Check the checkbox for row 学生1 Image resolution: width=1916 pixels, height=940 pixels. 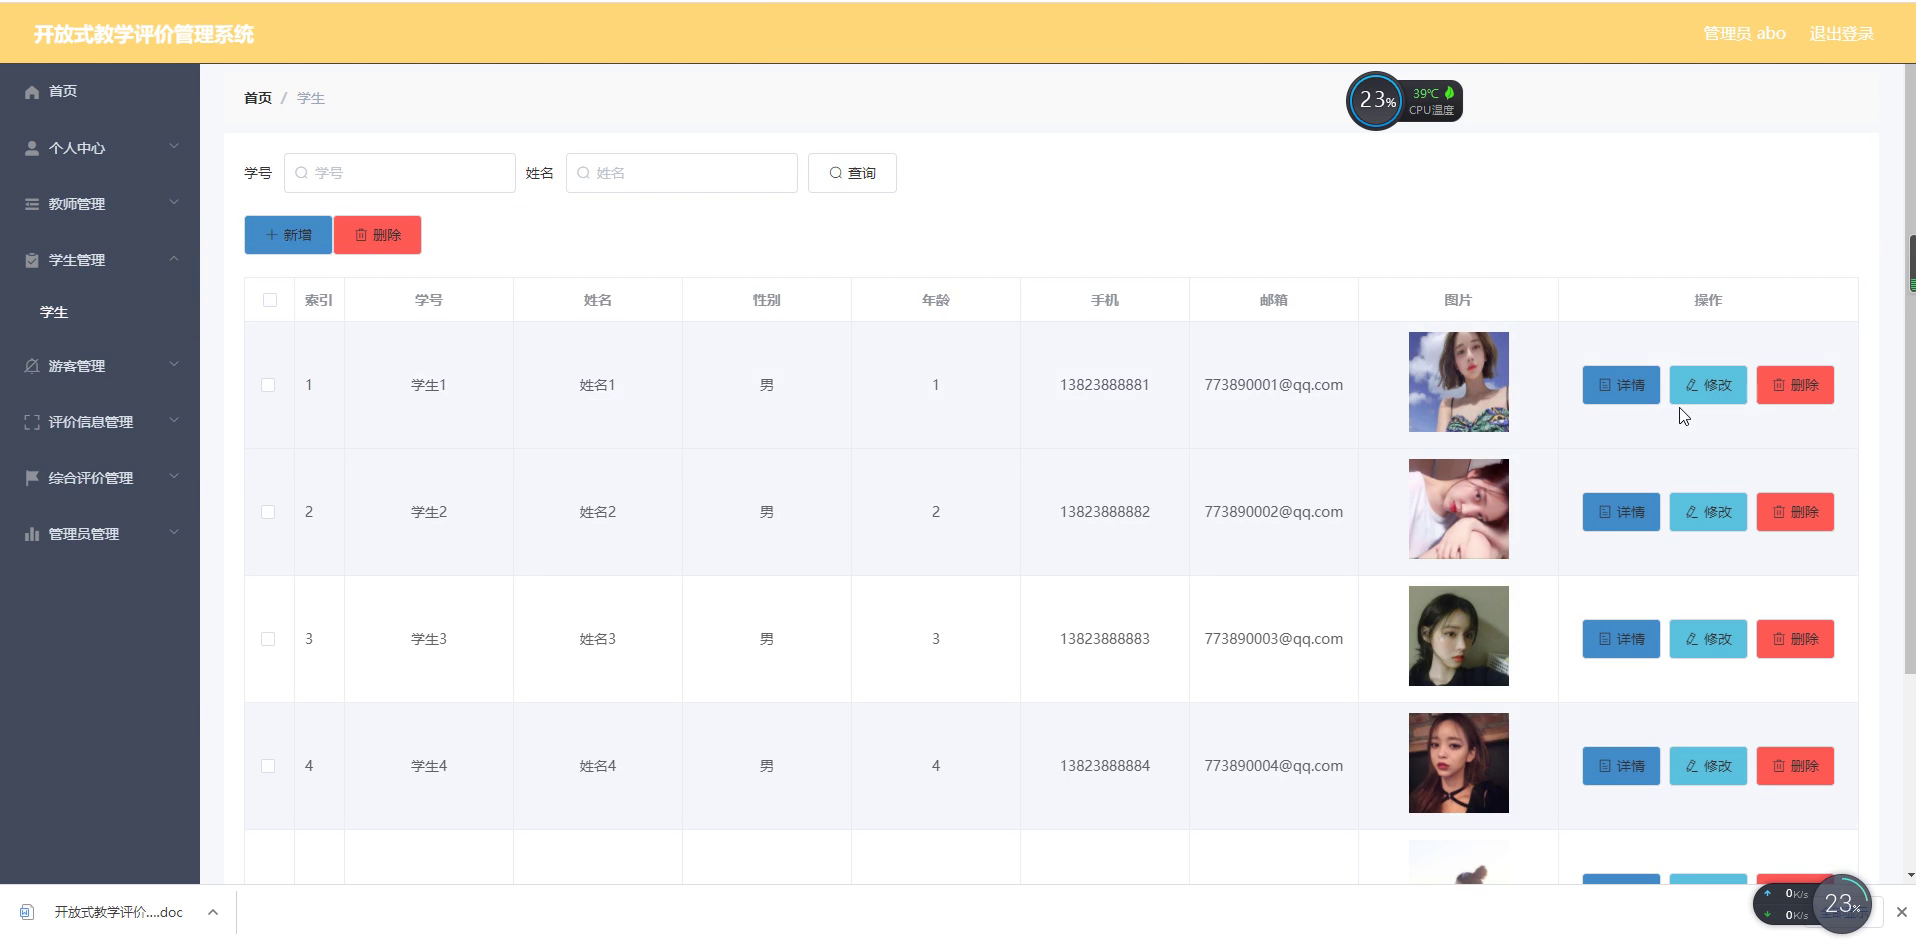pyautogui.click(x=268, y=385)
